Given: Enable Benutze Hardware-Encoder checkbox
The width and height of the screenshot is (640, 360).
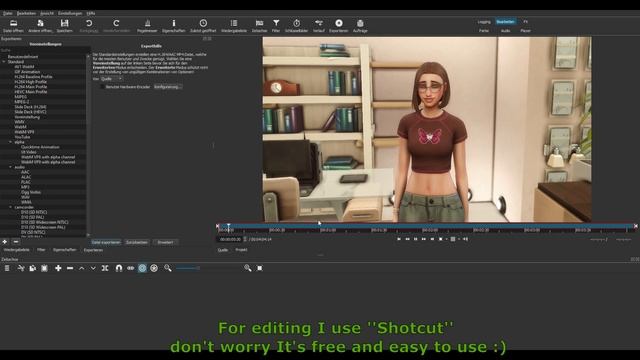Looking at the screenshot, I should [102, 87].
